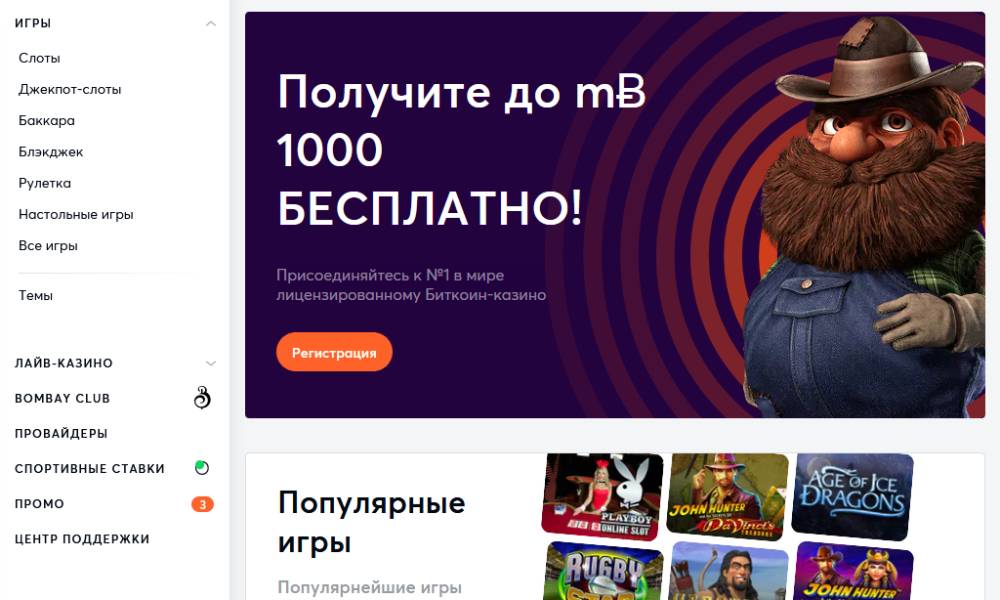
Task: Expand the ЛАЙВ-КАЗИНО section chevron
Action: click(211, 363)
